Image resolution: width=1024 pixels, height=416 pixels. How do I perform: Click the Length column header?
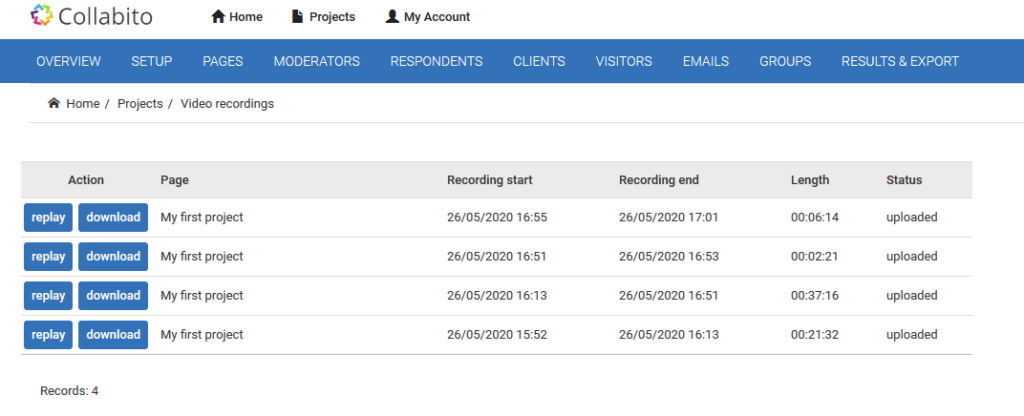coord(810,180)
